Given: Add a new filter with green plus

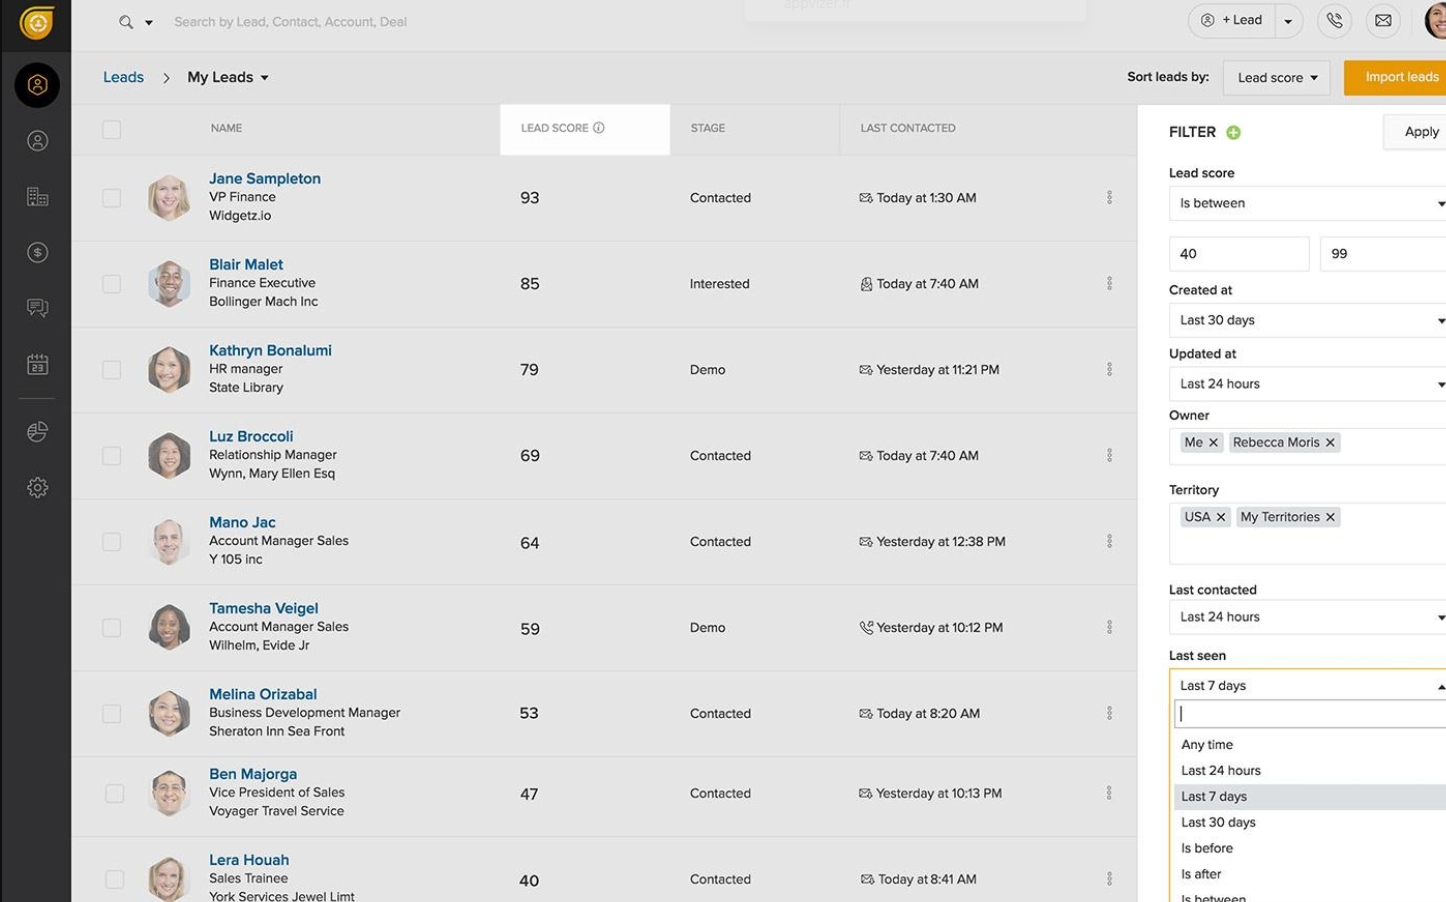Looking at the screenshot, I should tap(1233, 132).
